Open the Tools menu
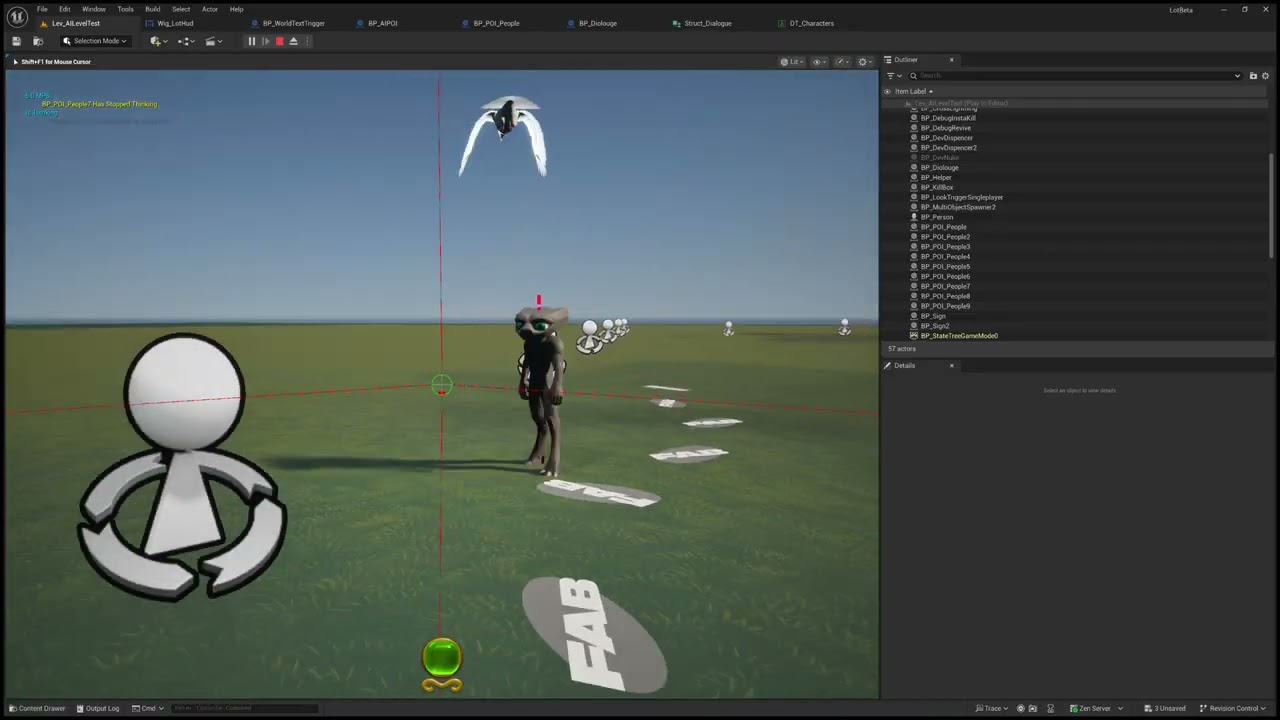The height and width of the screenshot is (720, 1280). point(125,9)
